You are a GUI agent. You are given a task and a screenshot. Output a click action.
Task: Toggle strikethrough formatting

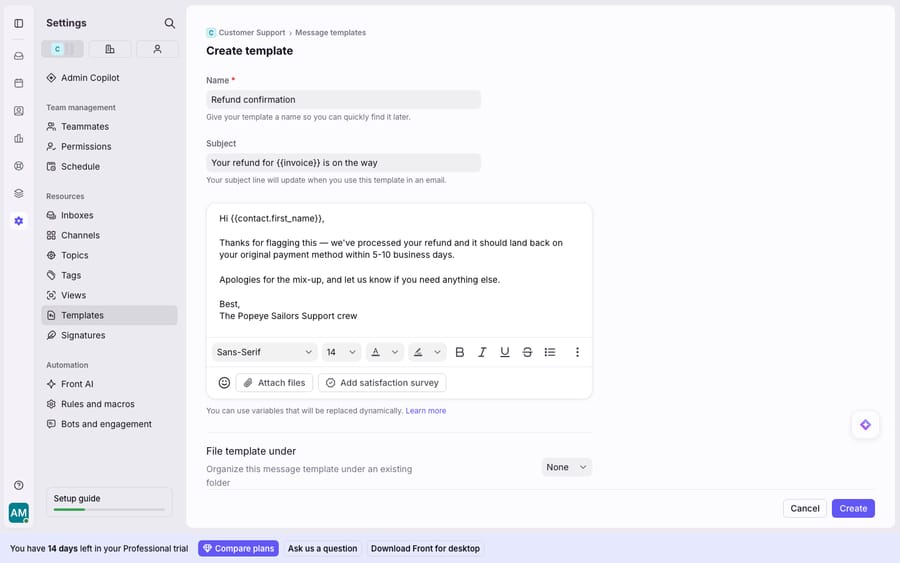pos(527,352)
